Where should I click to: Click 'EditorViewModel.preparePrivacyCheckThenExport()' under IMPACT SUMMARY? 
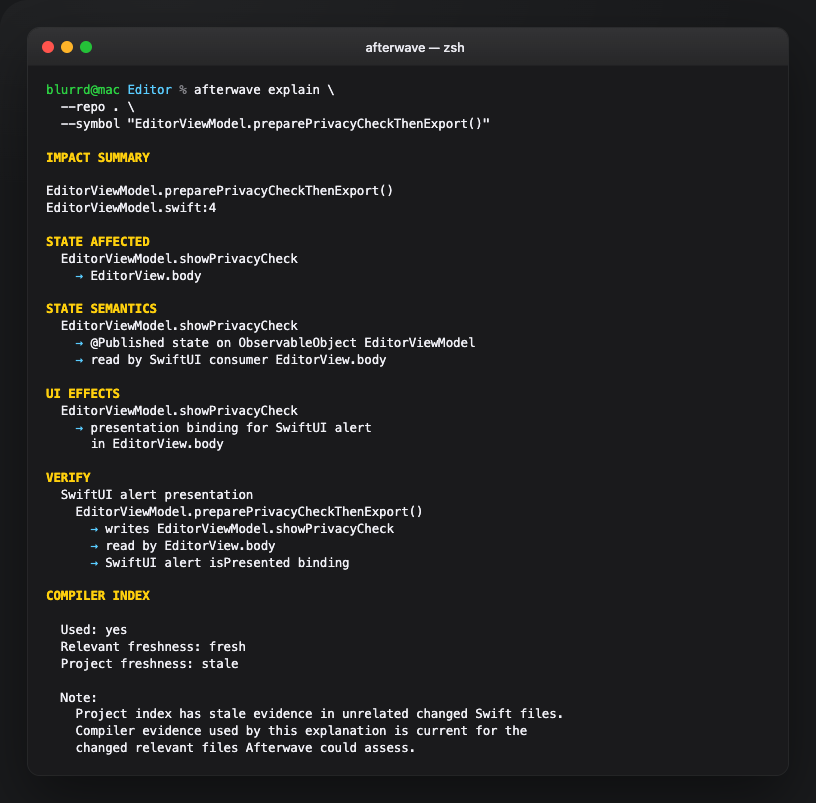[x=220, y=191]
